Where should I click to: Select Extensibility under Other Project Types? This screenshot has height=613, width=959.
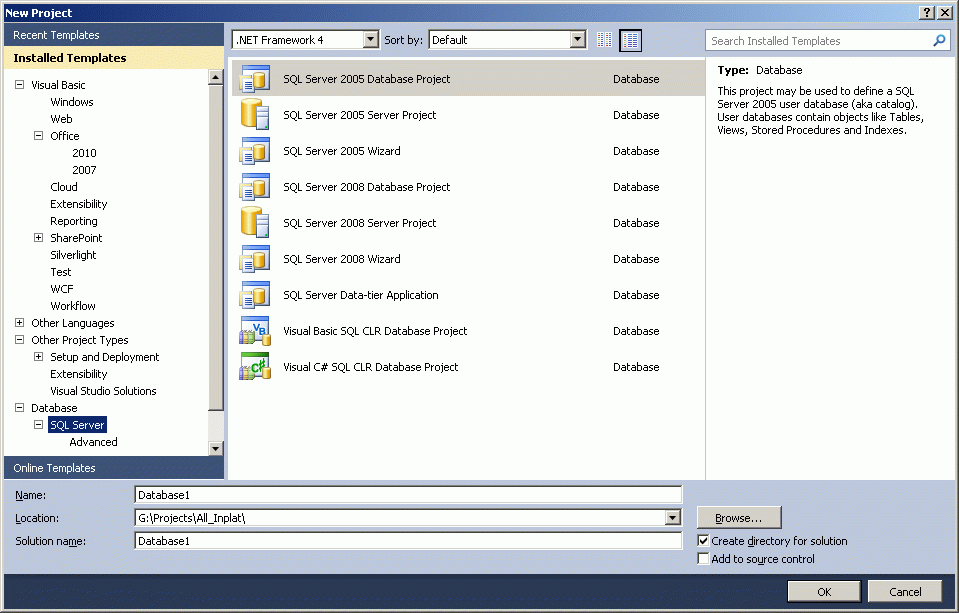coord(78,374)
